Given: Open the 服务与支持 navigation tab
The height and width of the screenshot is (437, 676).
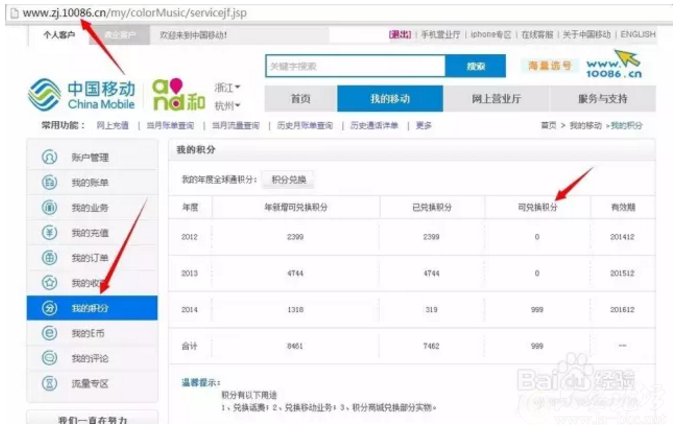Looking at the screenshot, I should (602, 99).
